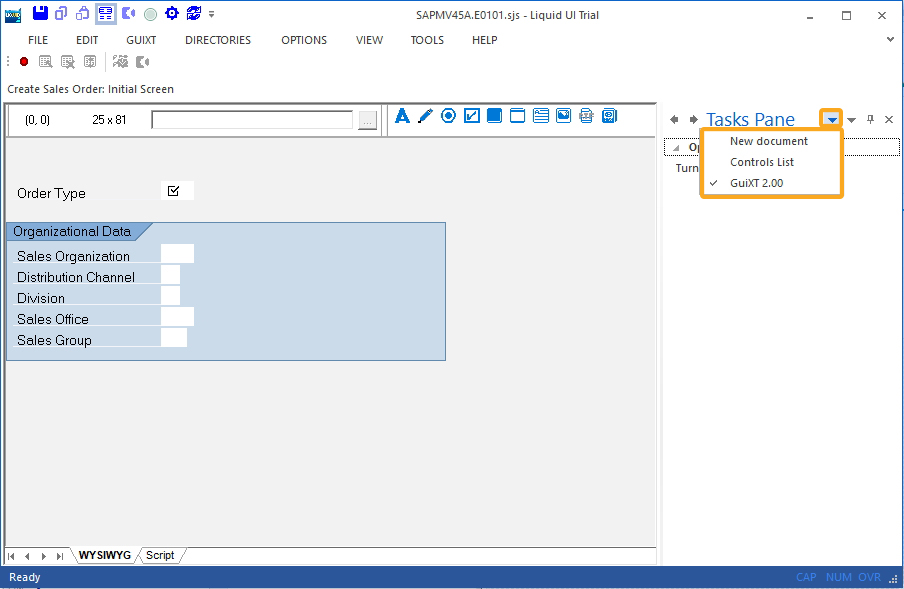Open the GUIXT menu
Screen dimensions: 904x589
point(141,40)
